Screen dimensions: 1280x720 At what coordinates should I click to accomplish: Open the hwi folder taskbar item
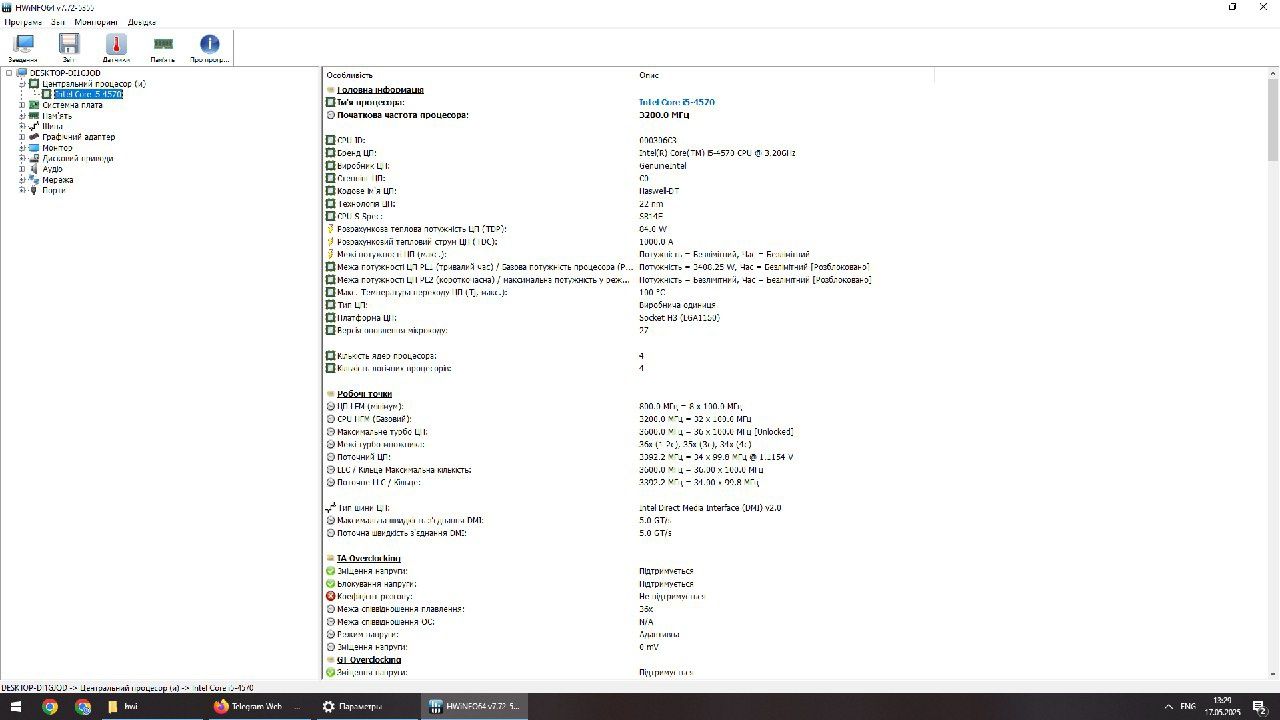tap(150, 706)
